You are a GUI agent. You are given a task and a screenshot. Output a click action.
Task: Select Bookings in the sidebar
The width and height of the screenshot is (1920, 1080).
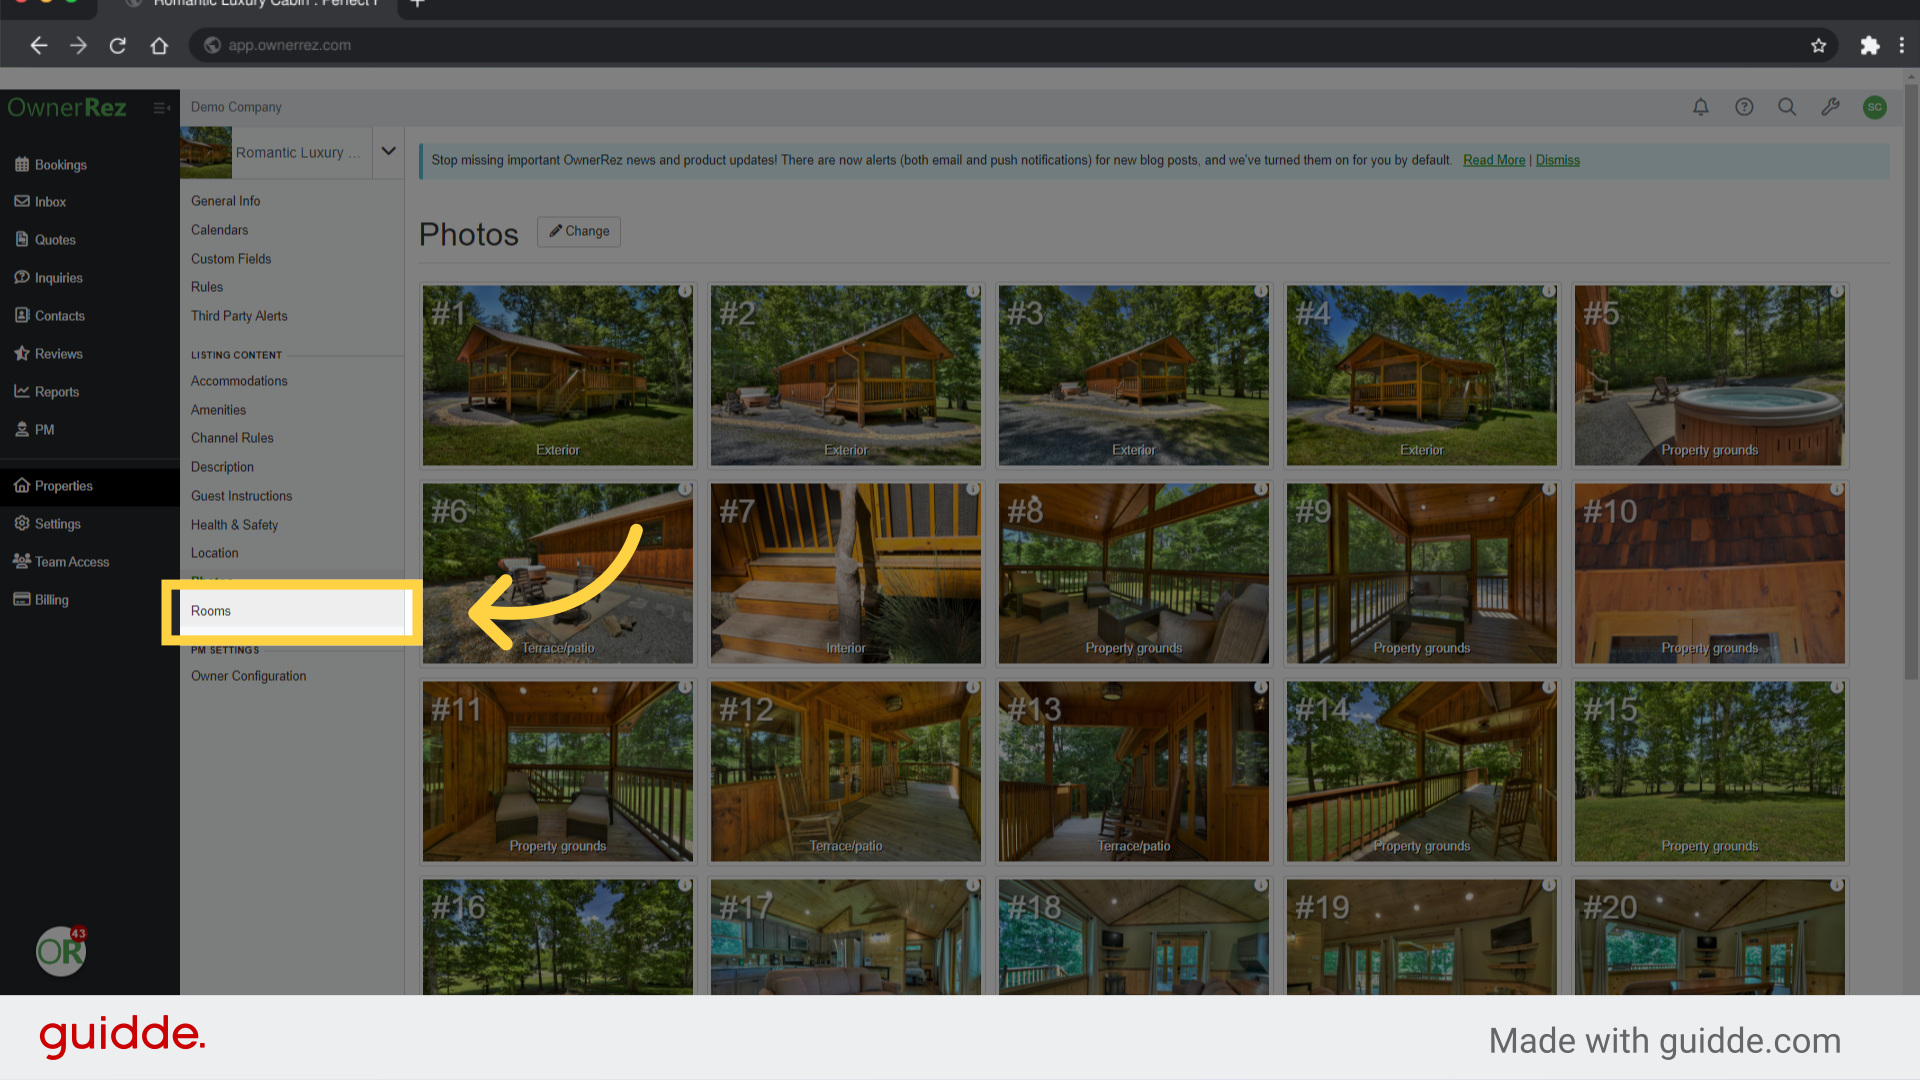point(60,164)
